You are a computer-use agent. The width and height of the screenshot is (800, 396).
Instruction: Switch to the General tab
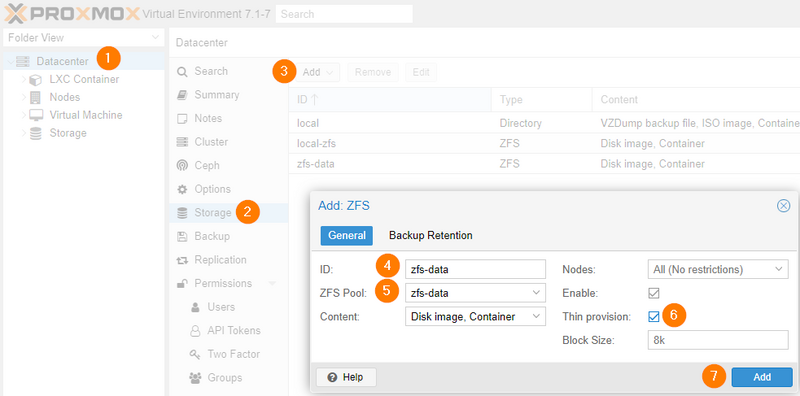[347, 236]
